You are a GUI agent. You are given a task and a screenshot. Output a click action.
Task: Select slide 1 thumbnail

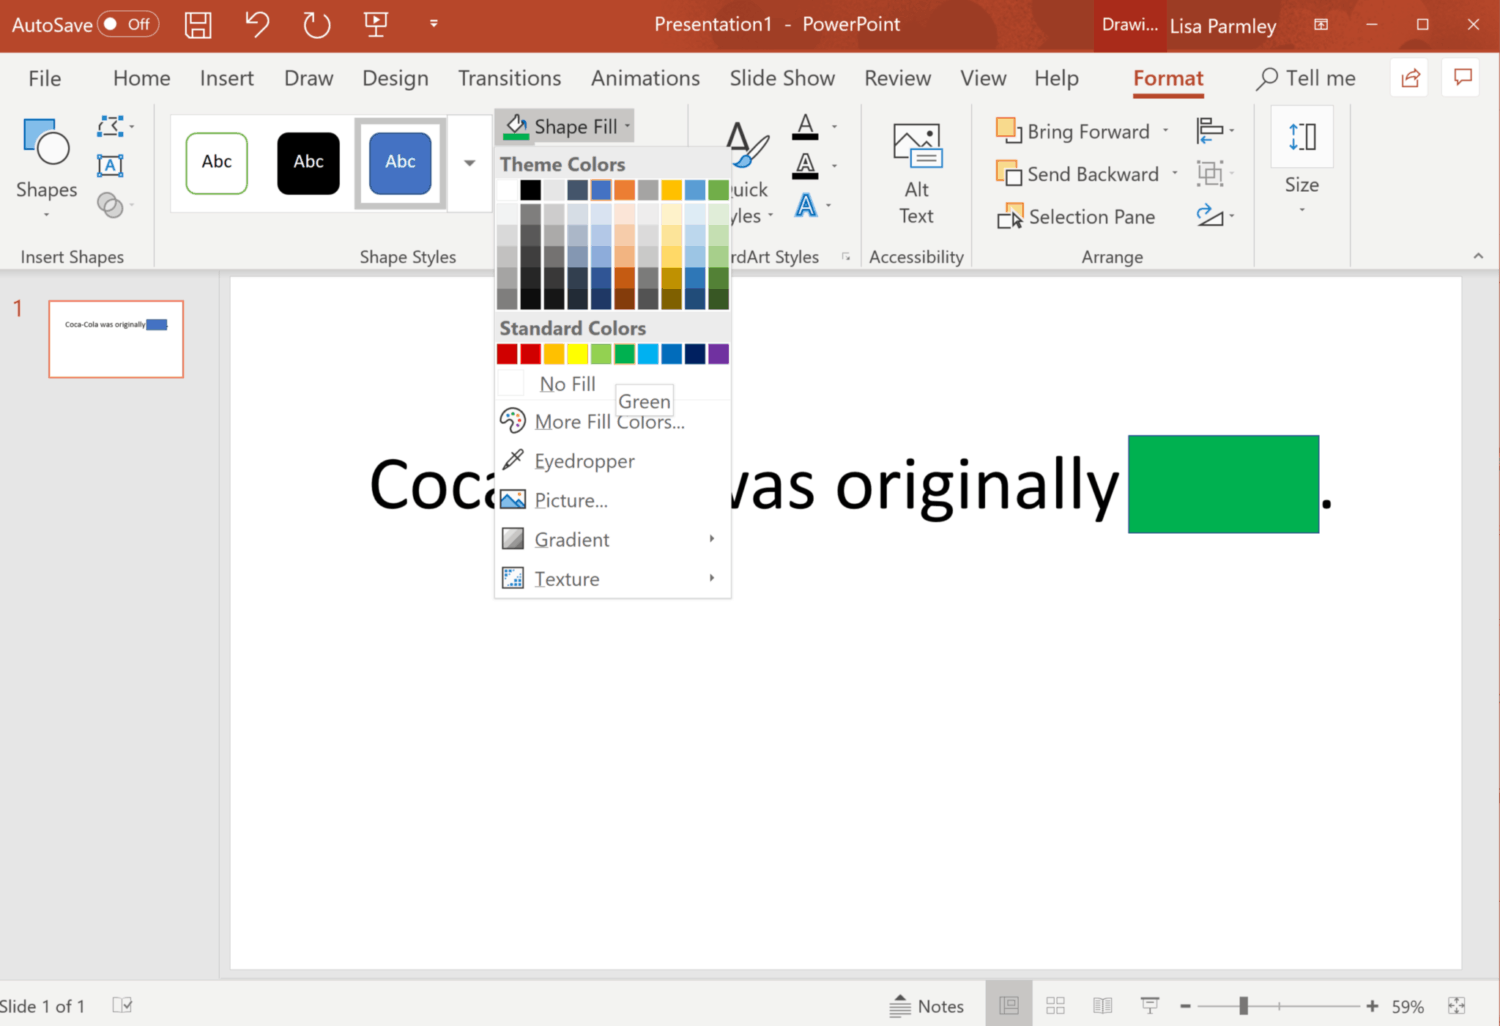[x=116, y=339]
